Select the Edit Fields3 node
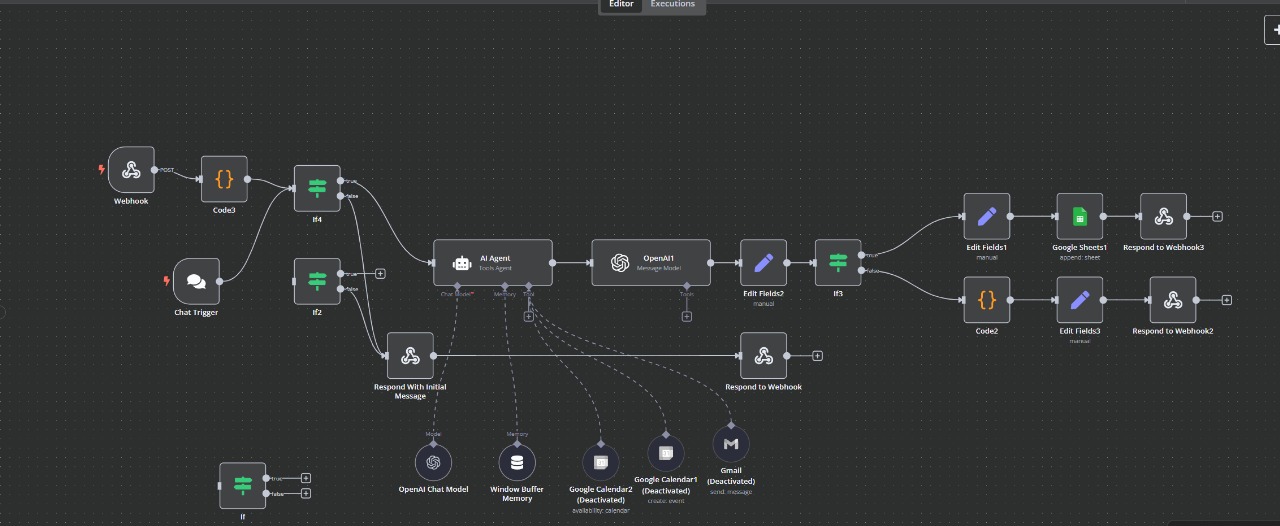 (1080, 299)
